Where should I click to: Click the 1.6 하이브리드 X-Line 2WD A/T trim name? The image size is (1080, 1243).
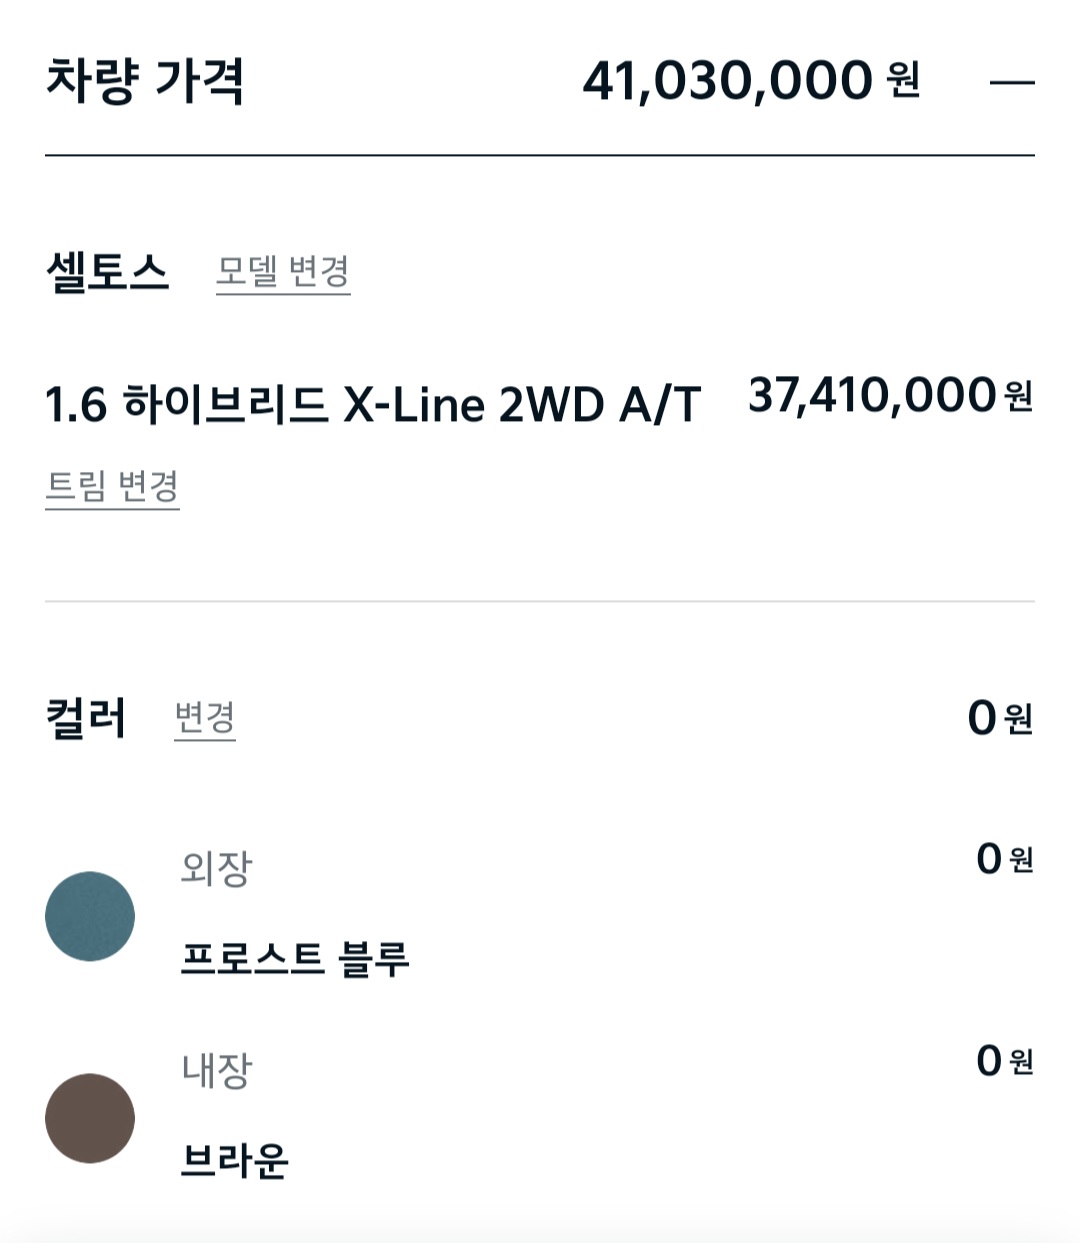(x=372, y=405)
